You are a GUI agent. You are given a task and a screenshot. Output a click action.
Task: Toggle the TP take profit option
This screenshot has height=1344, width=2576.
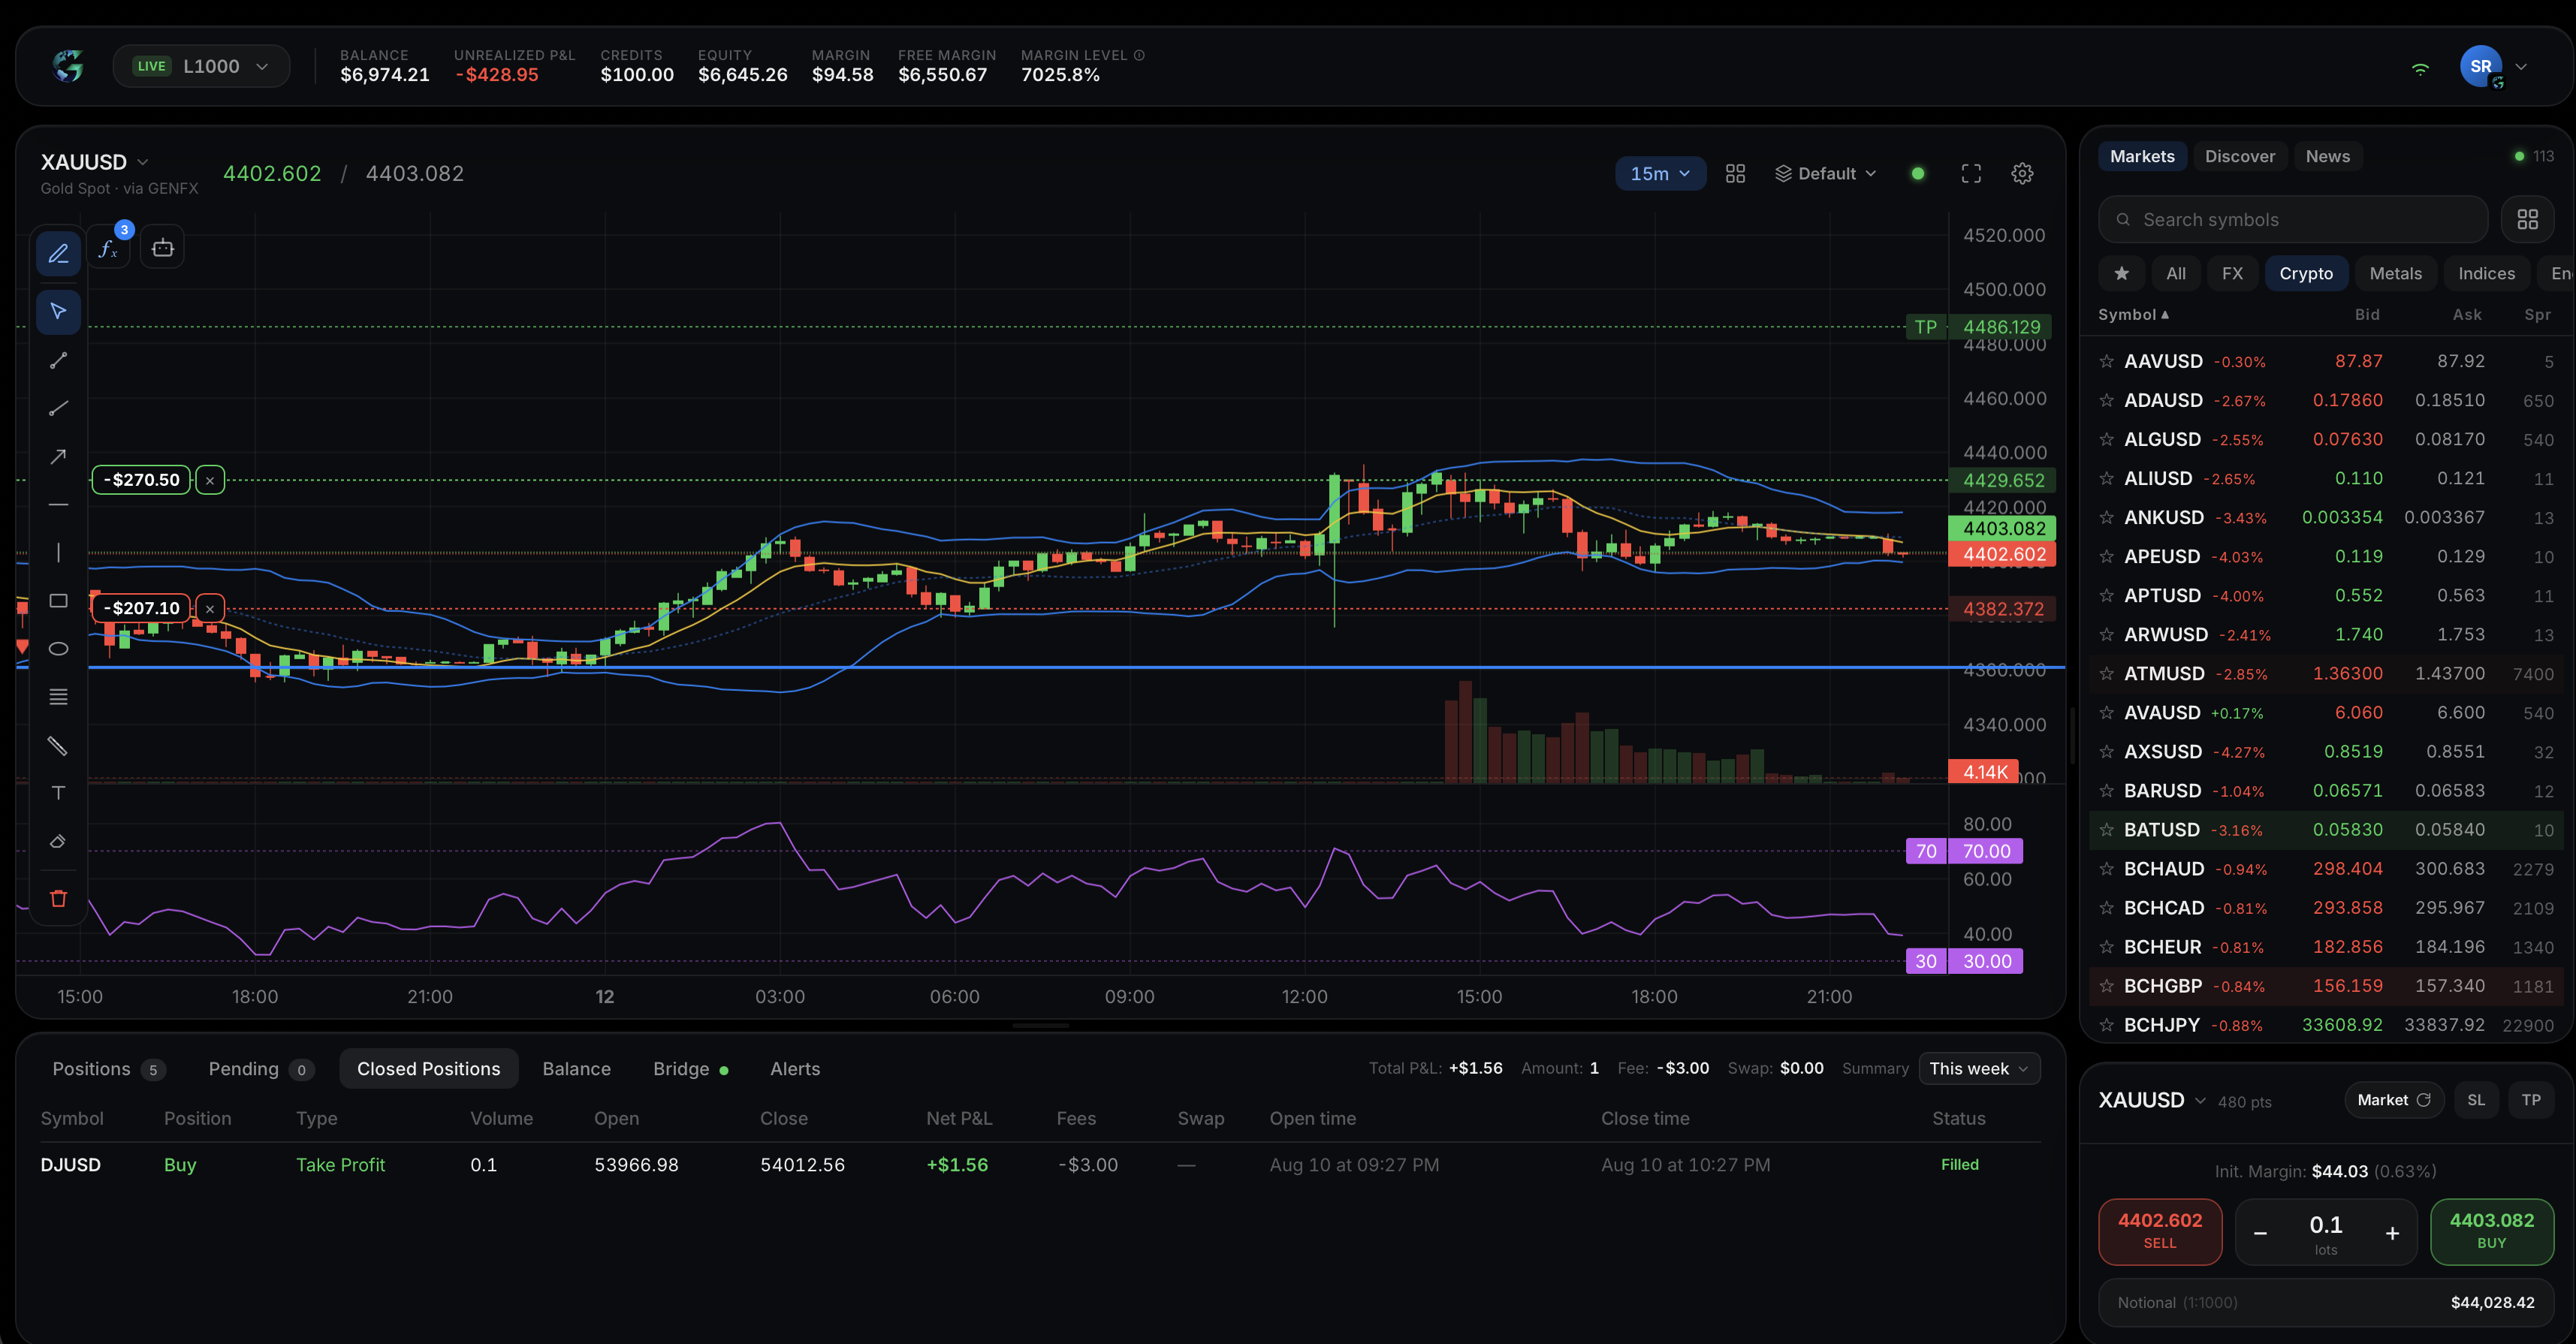tap(2530, 1100)
